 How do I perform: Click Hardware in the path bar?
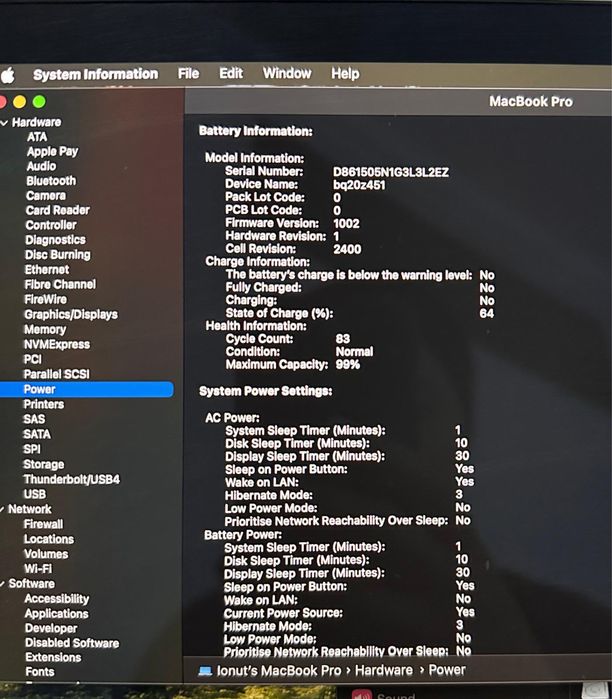pos(384,670)
